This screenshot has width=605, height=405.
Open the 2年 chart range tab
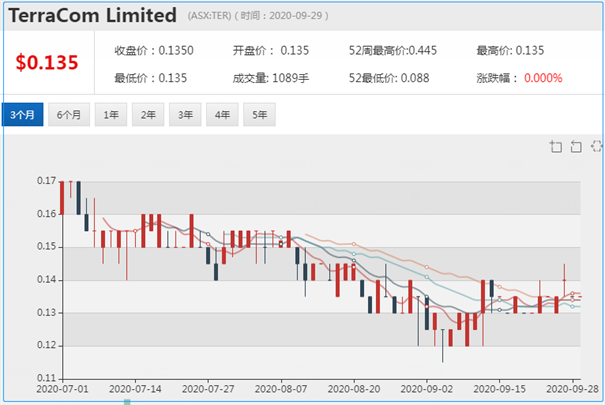148,115
